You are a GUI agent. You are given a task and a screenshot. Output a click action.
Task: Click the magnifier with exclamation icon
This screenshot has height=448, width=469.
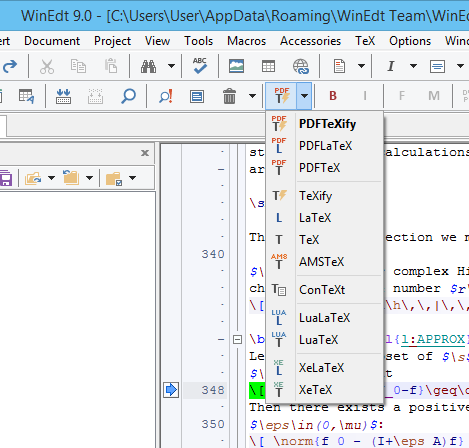[166, 96]
